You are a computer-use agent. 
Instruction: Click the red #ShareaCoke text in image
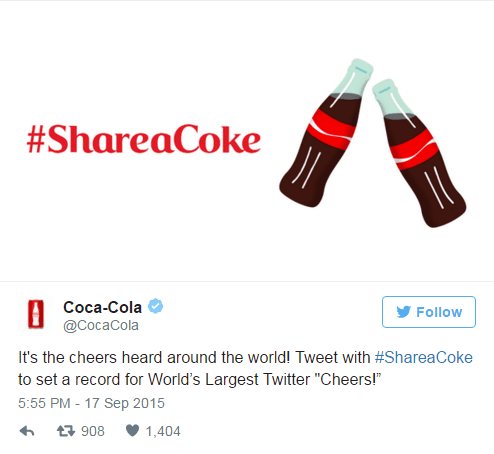[144, 139]
